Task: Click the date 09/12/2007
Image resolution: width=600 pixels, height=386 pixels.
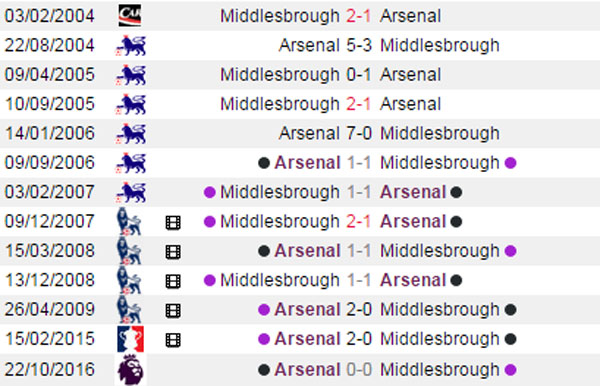Action: 49,221
